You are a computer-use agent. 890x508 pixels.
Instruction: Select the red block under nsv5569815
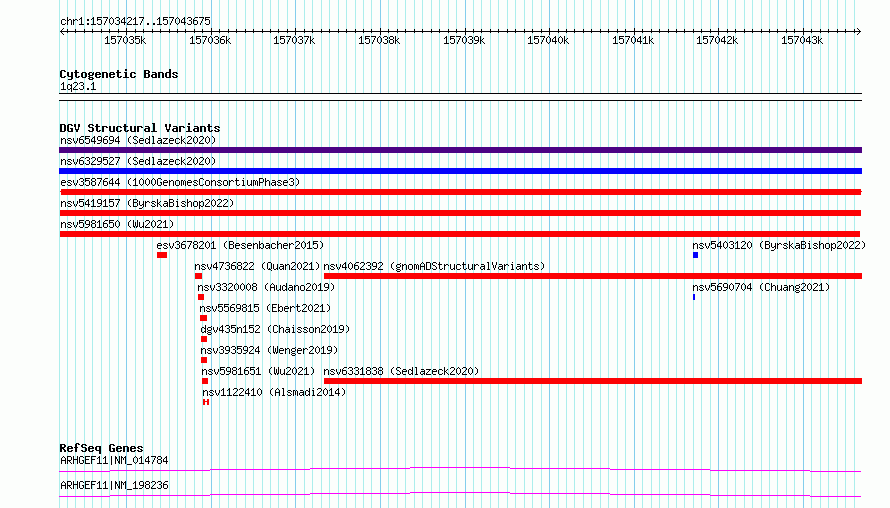click(x=203, y=318)
